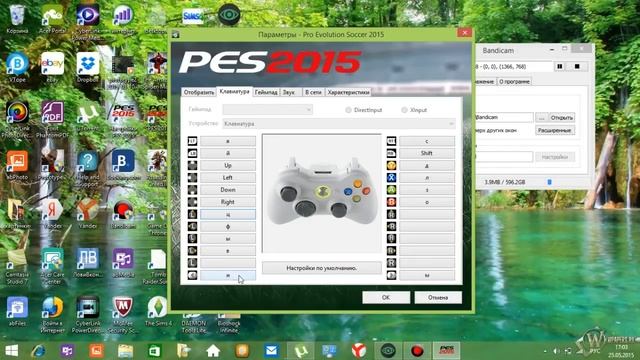Click the Shift key binding button
Viewport: 640px width, 360px height.
click(427, 153)
